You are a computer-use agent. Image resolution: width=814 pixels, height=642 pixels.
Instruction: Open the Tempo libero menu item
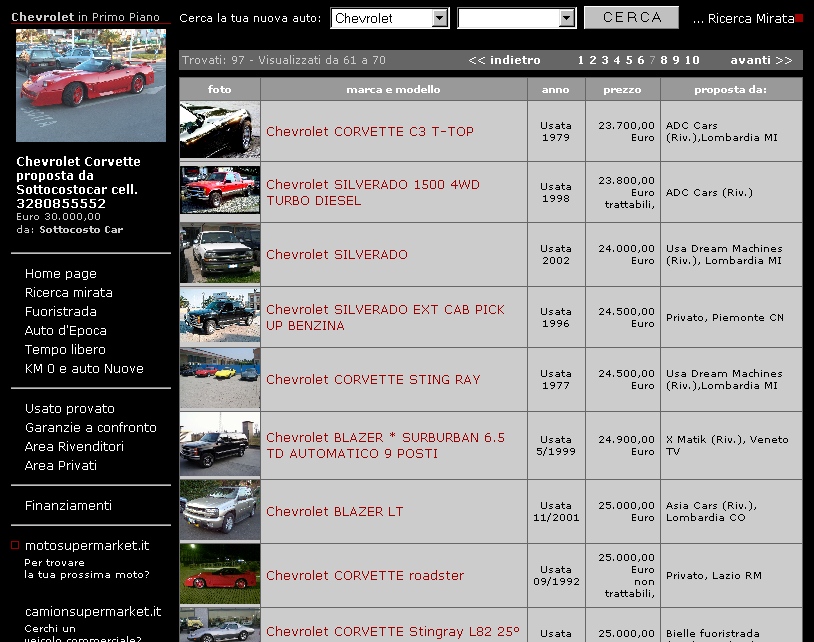(x=65, y=350)
